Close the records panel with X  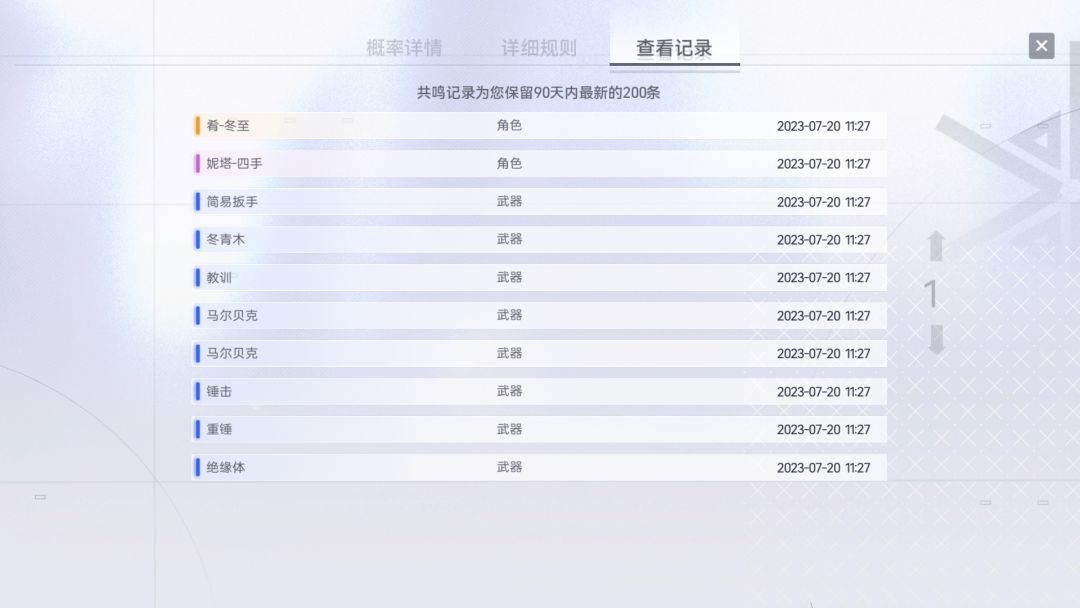click(x=1041, y=46)
